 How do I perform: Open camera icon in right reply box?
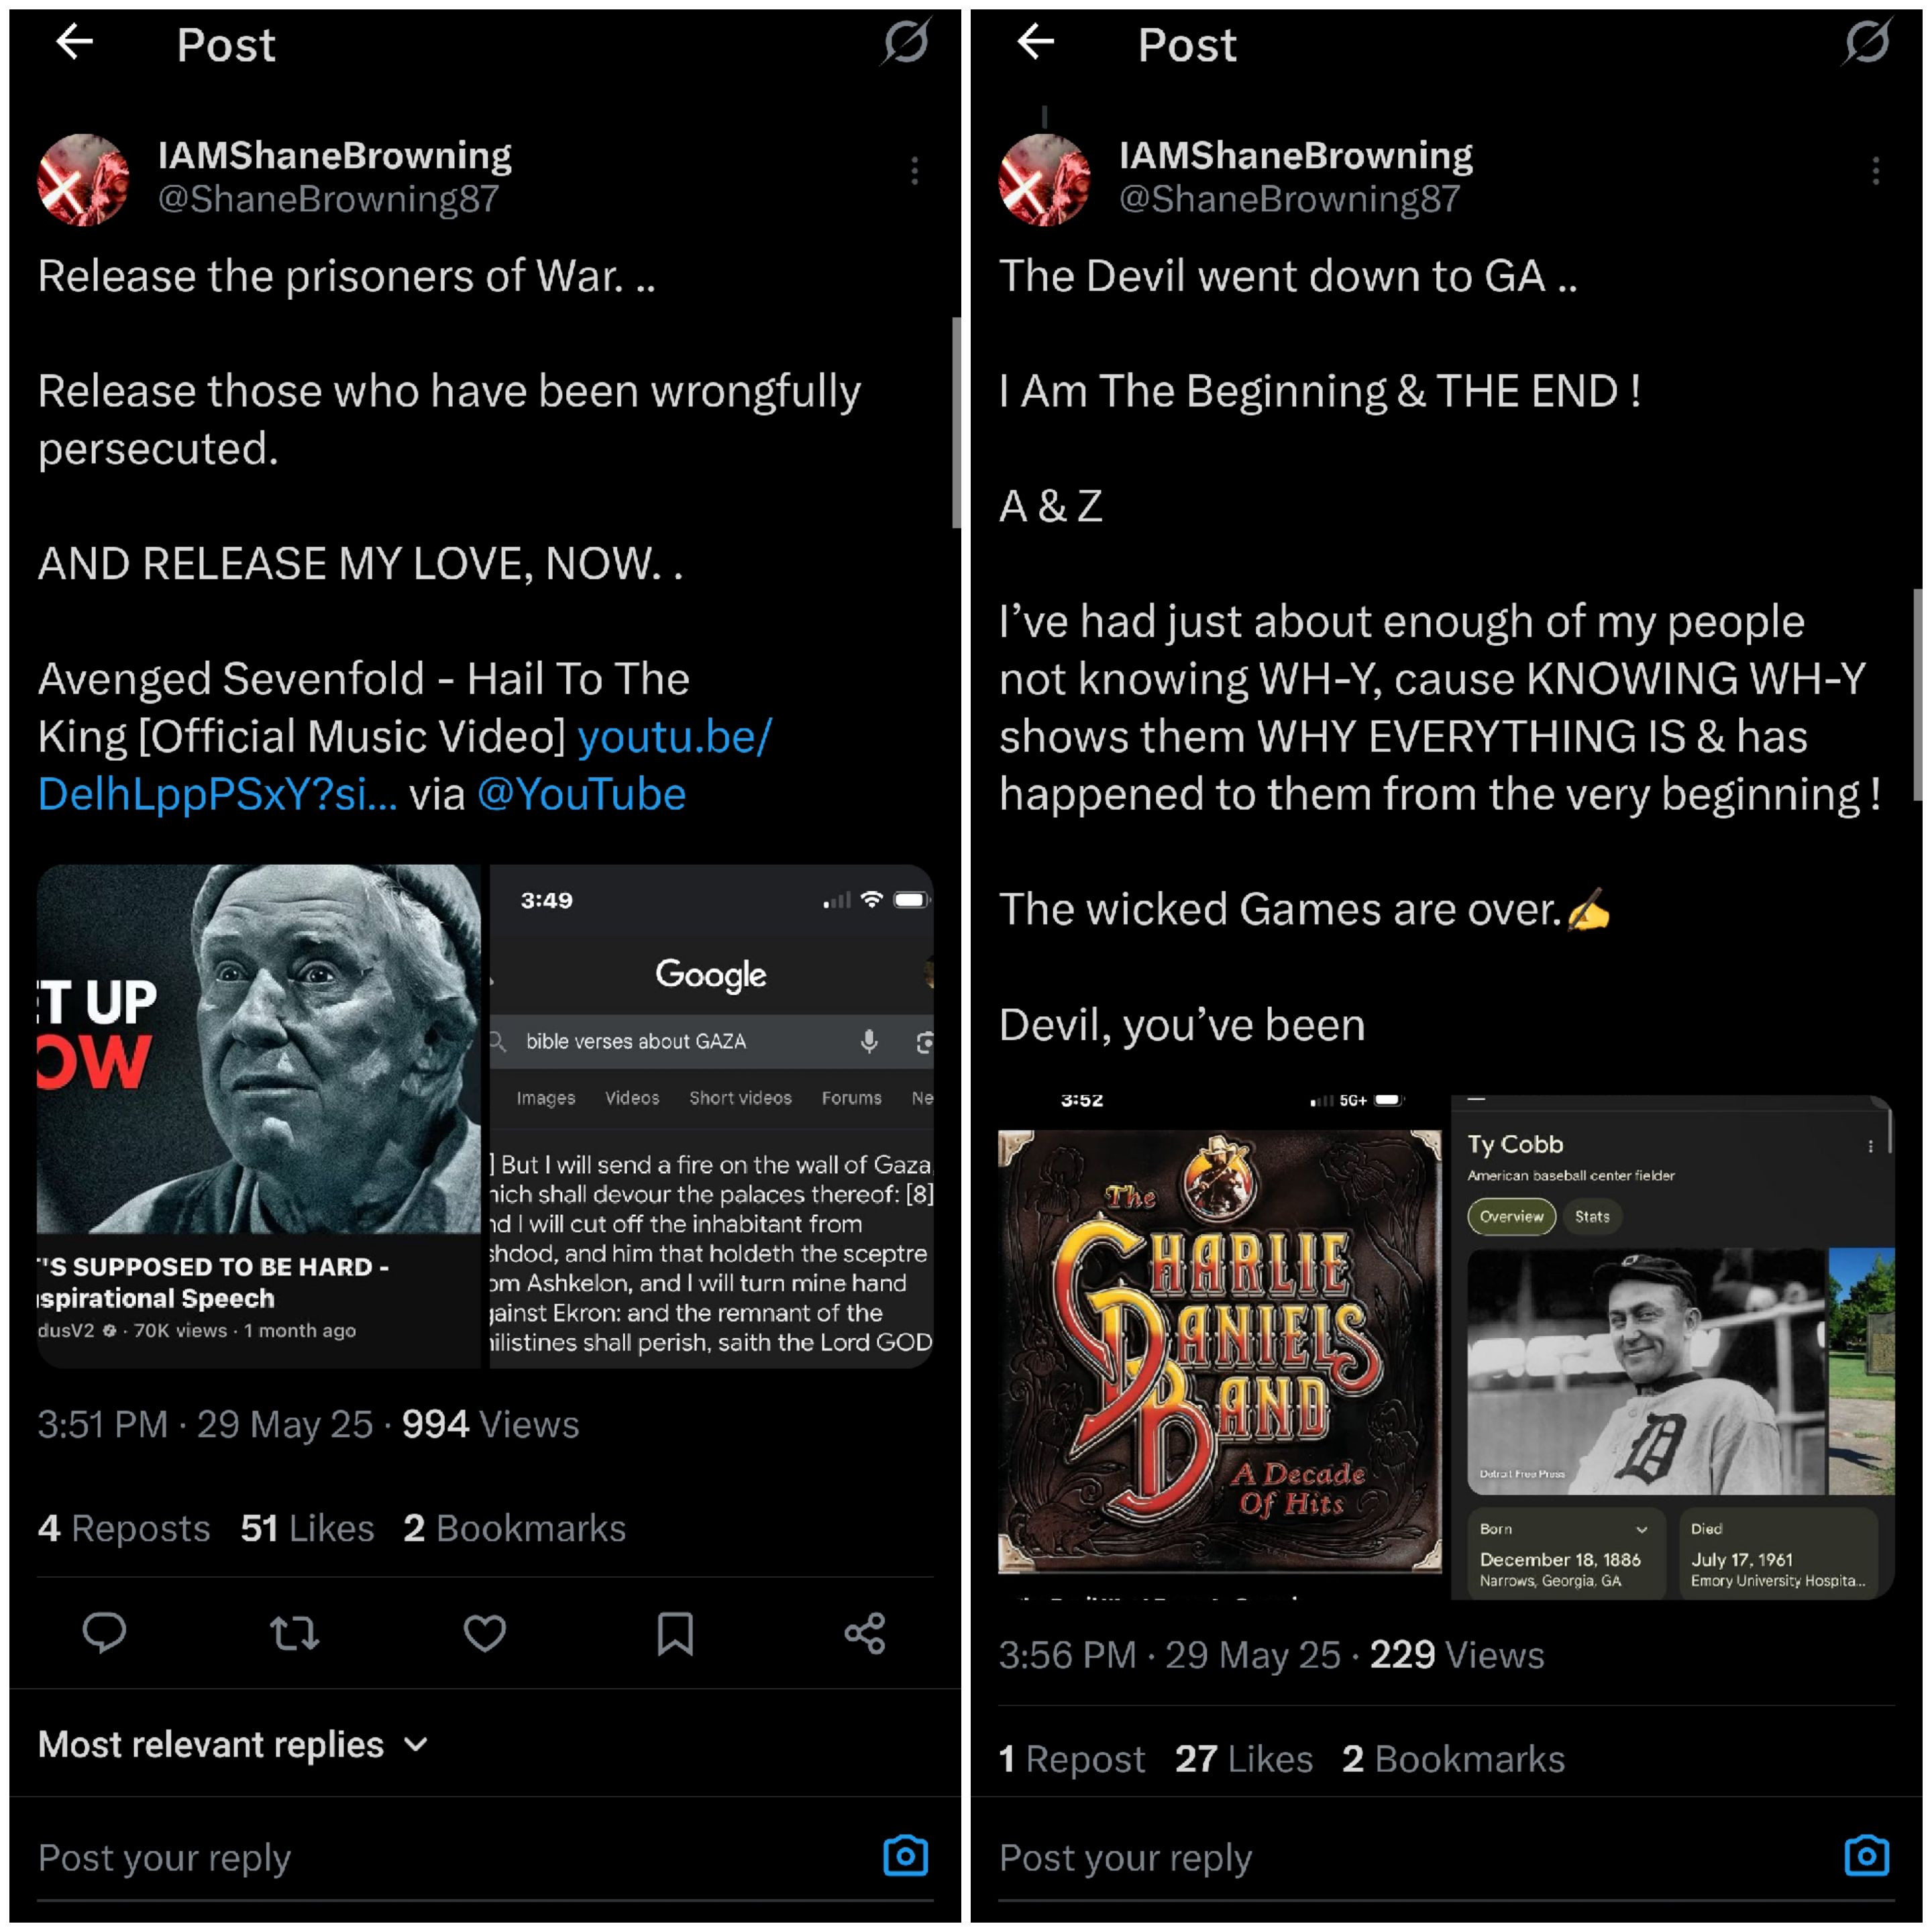pyautogui.click(x=1867, y=1856)
